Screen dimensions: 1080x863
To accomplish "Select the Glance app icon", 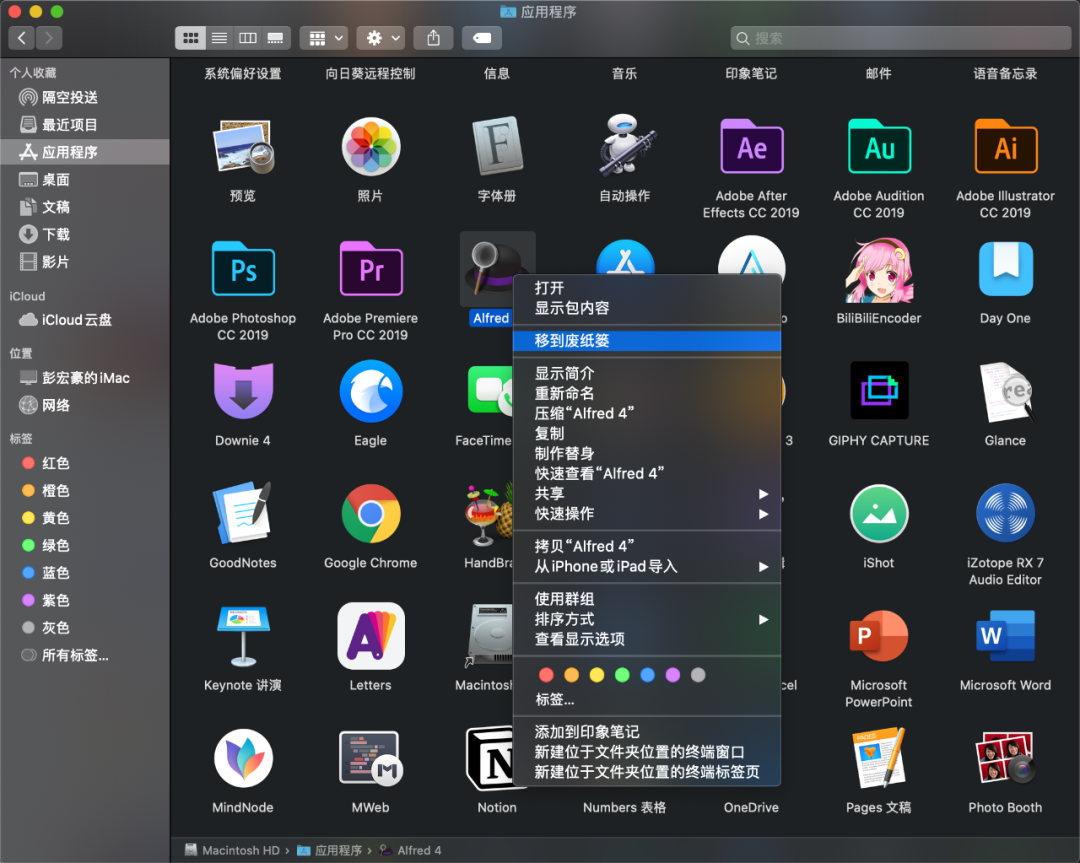I will [x=1006, y=391].
